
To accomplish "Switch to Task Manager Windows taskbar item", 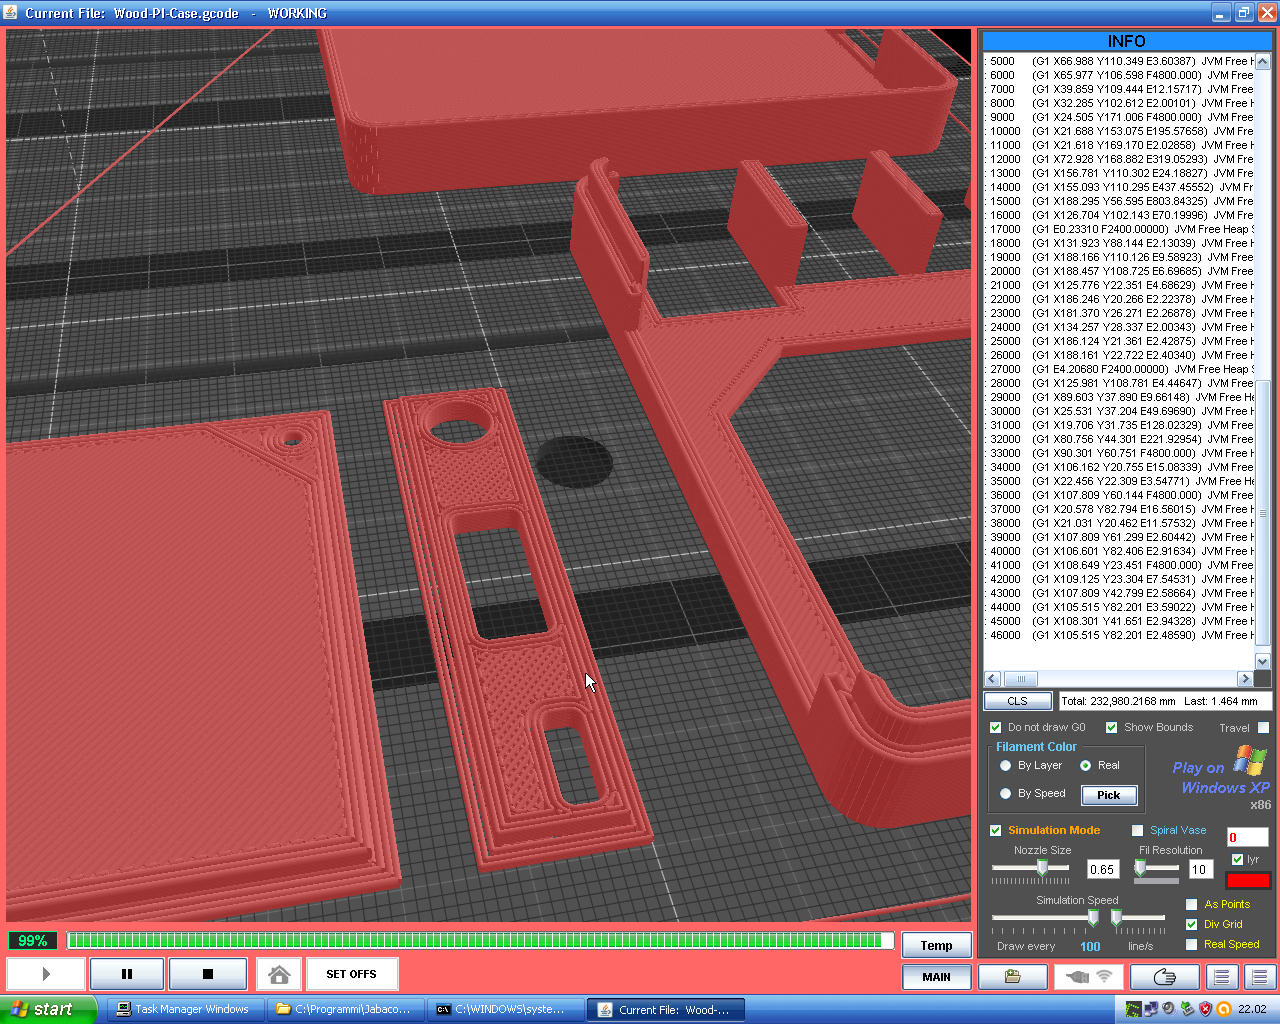I will click(186, 1010).
